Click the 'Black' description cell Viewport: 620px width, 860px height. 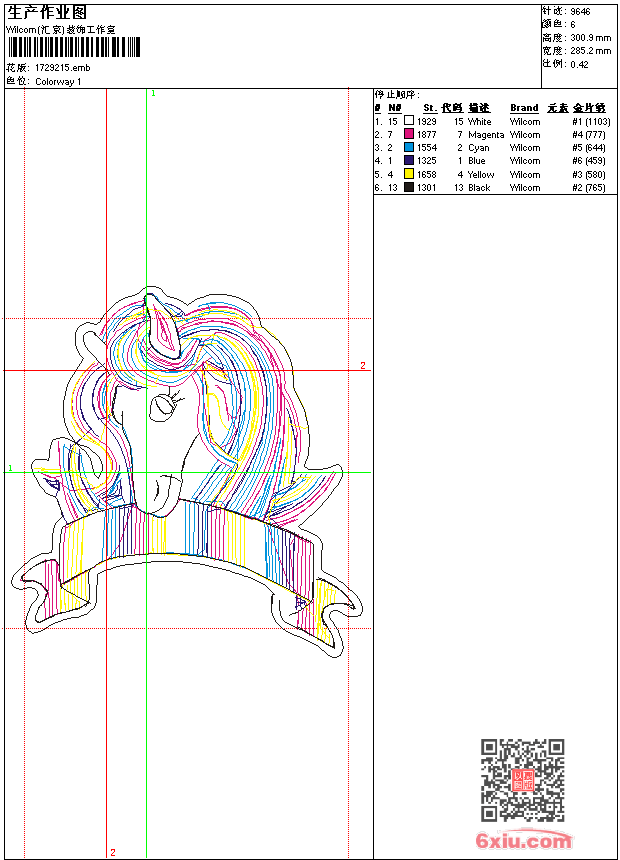pyautogui.click(x=480, y=188)
